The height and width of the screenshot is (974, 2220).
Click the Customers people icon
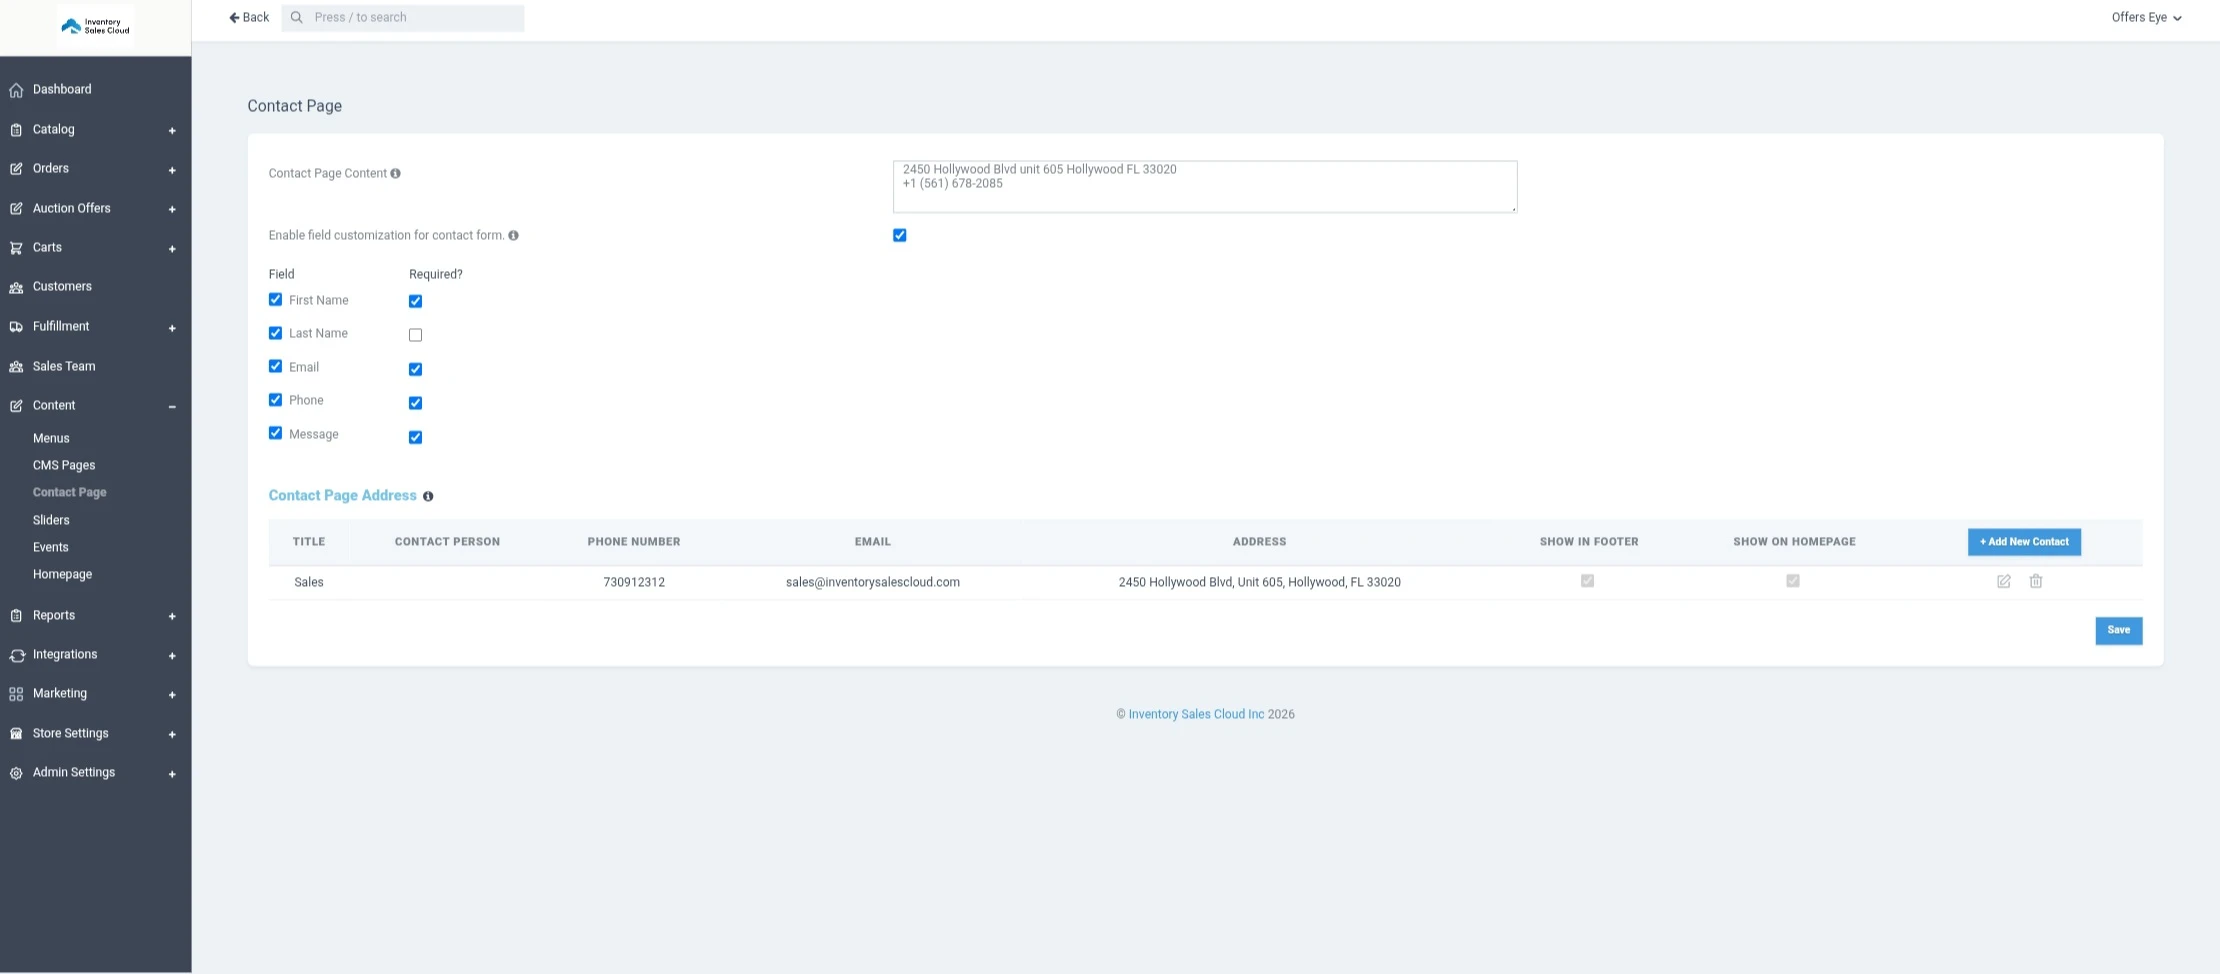[x=16, y=287]
